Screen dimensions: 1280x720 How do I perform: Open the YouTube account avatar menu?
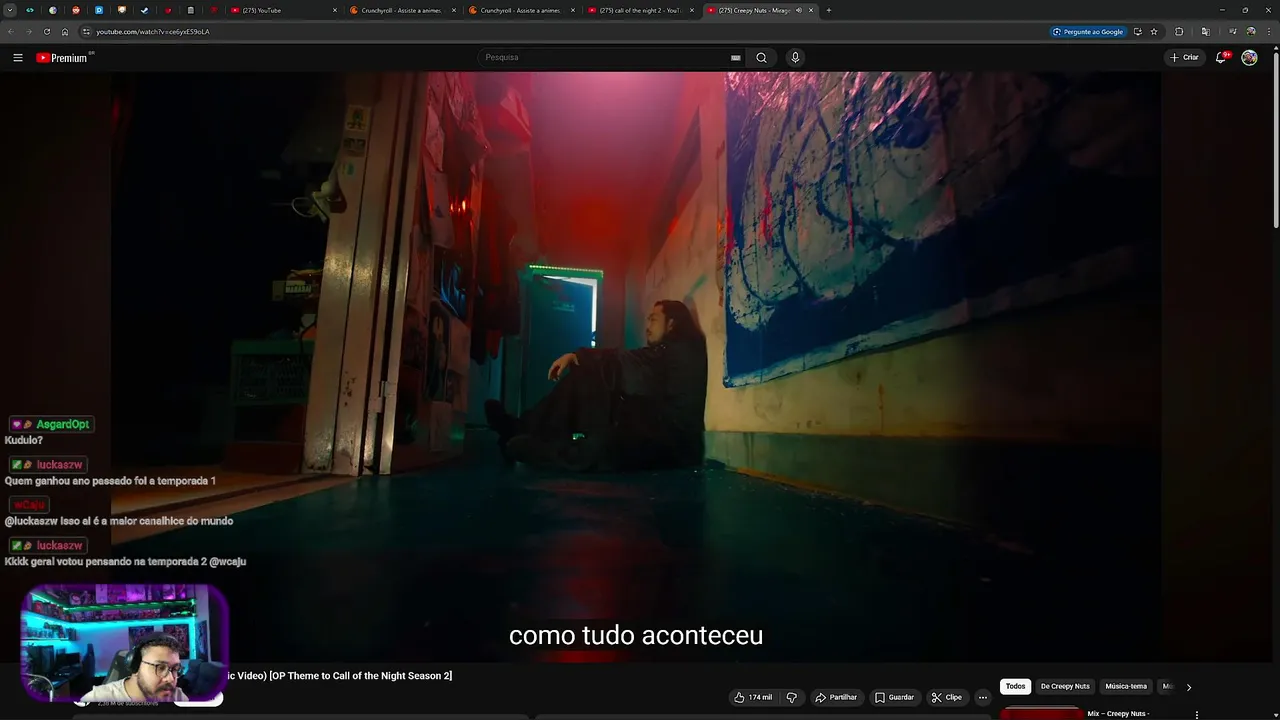point(1249,57)
